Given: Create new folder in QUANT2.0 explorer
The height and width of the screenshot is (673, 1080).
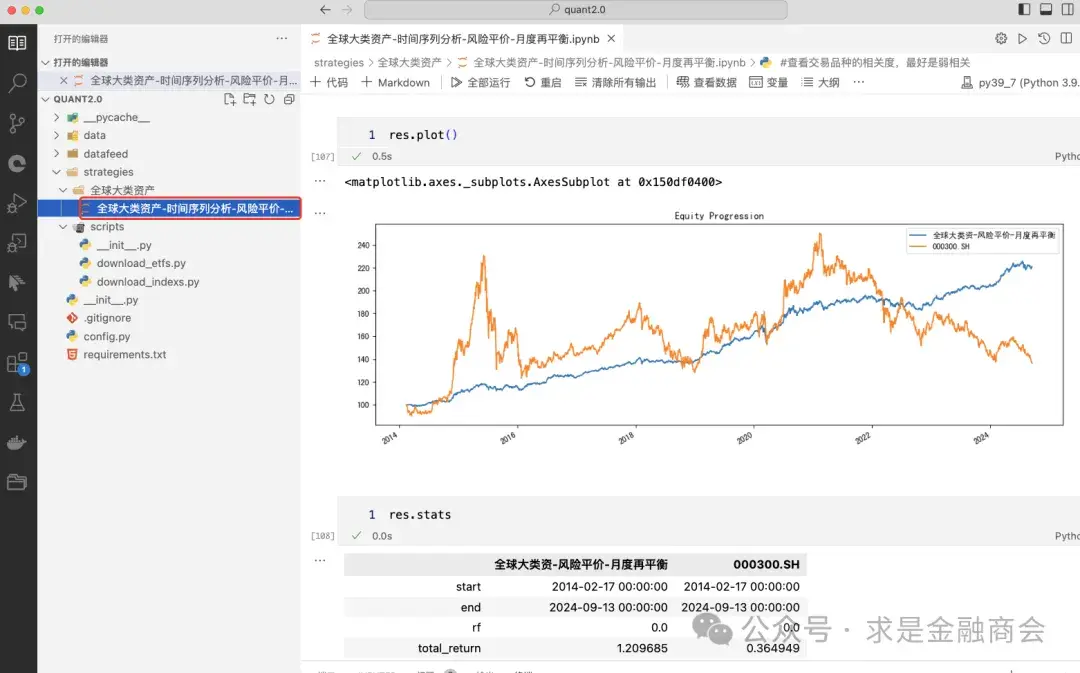Looking at the screenshot, I should point(249,99).
